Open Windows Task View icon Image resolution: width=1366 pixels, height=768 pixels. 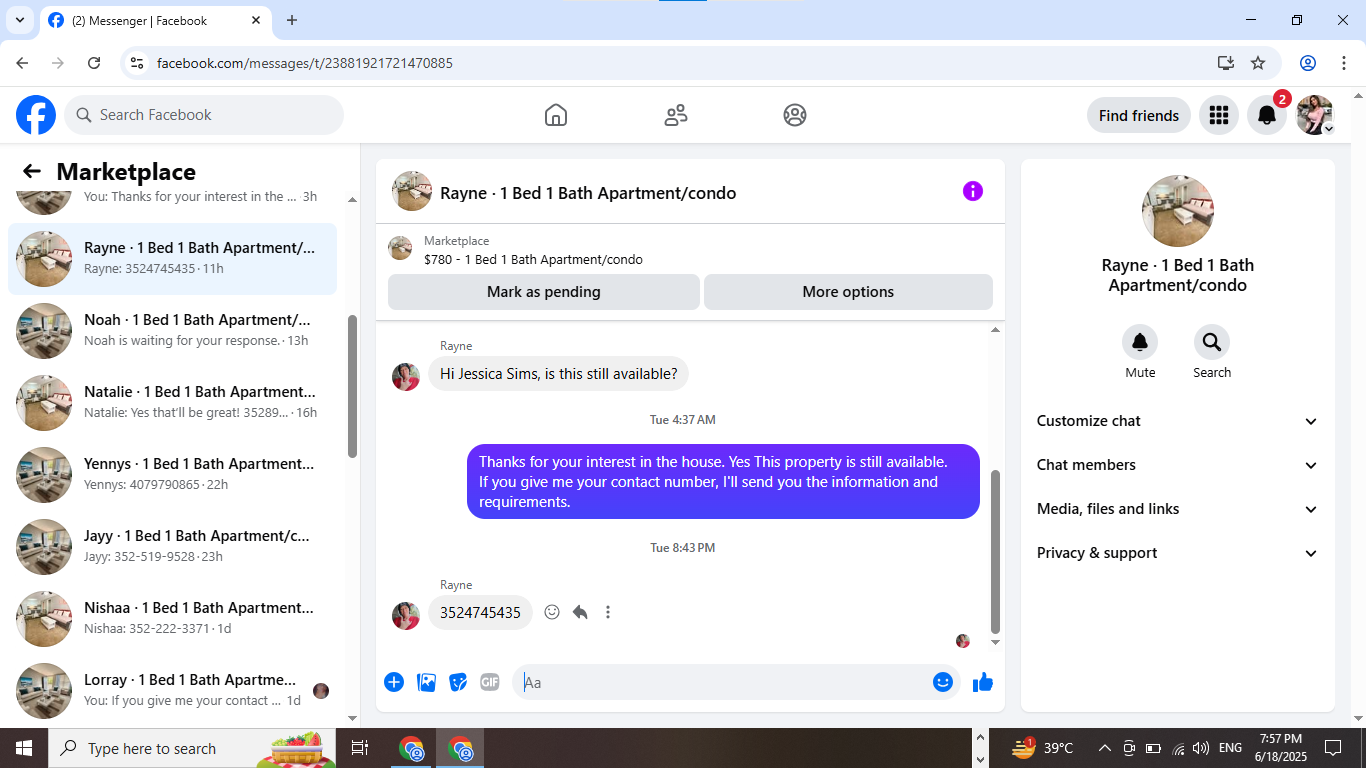360,748
